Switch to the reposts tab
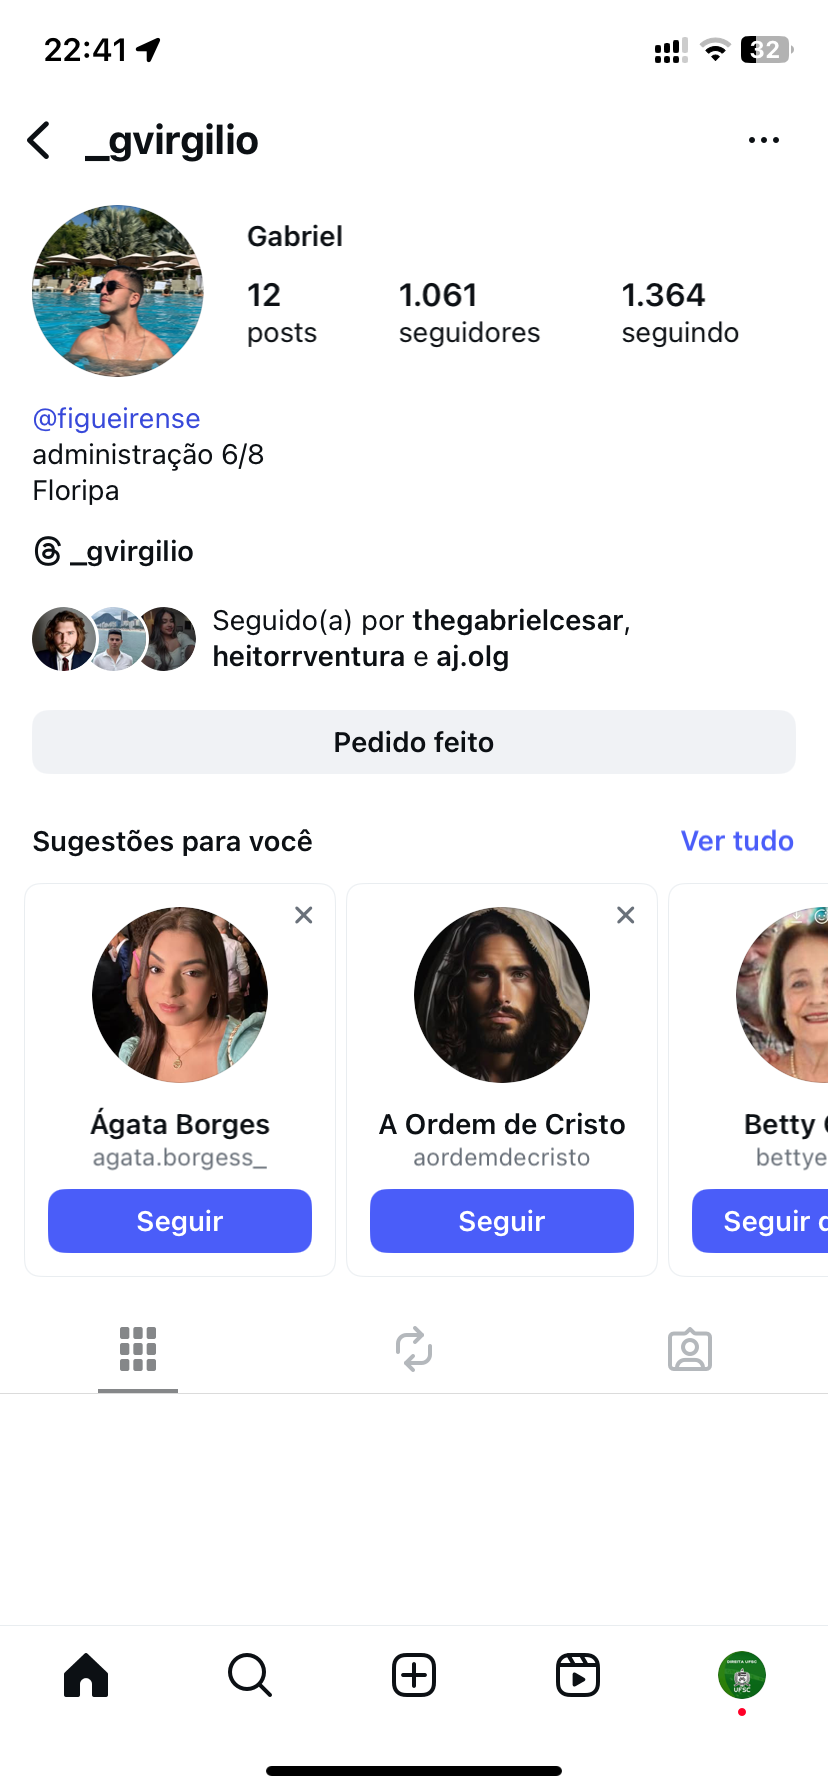 [414, 1349]
